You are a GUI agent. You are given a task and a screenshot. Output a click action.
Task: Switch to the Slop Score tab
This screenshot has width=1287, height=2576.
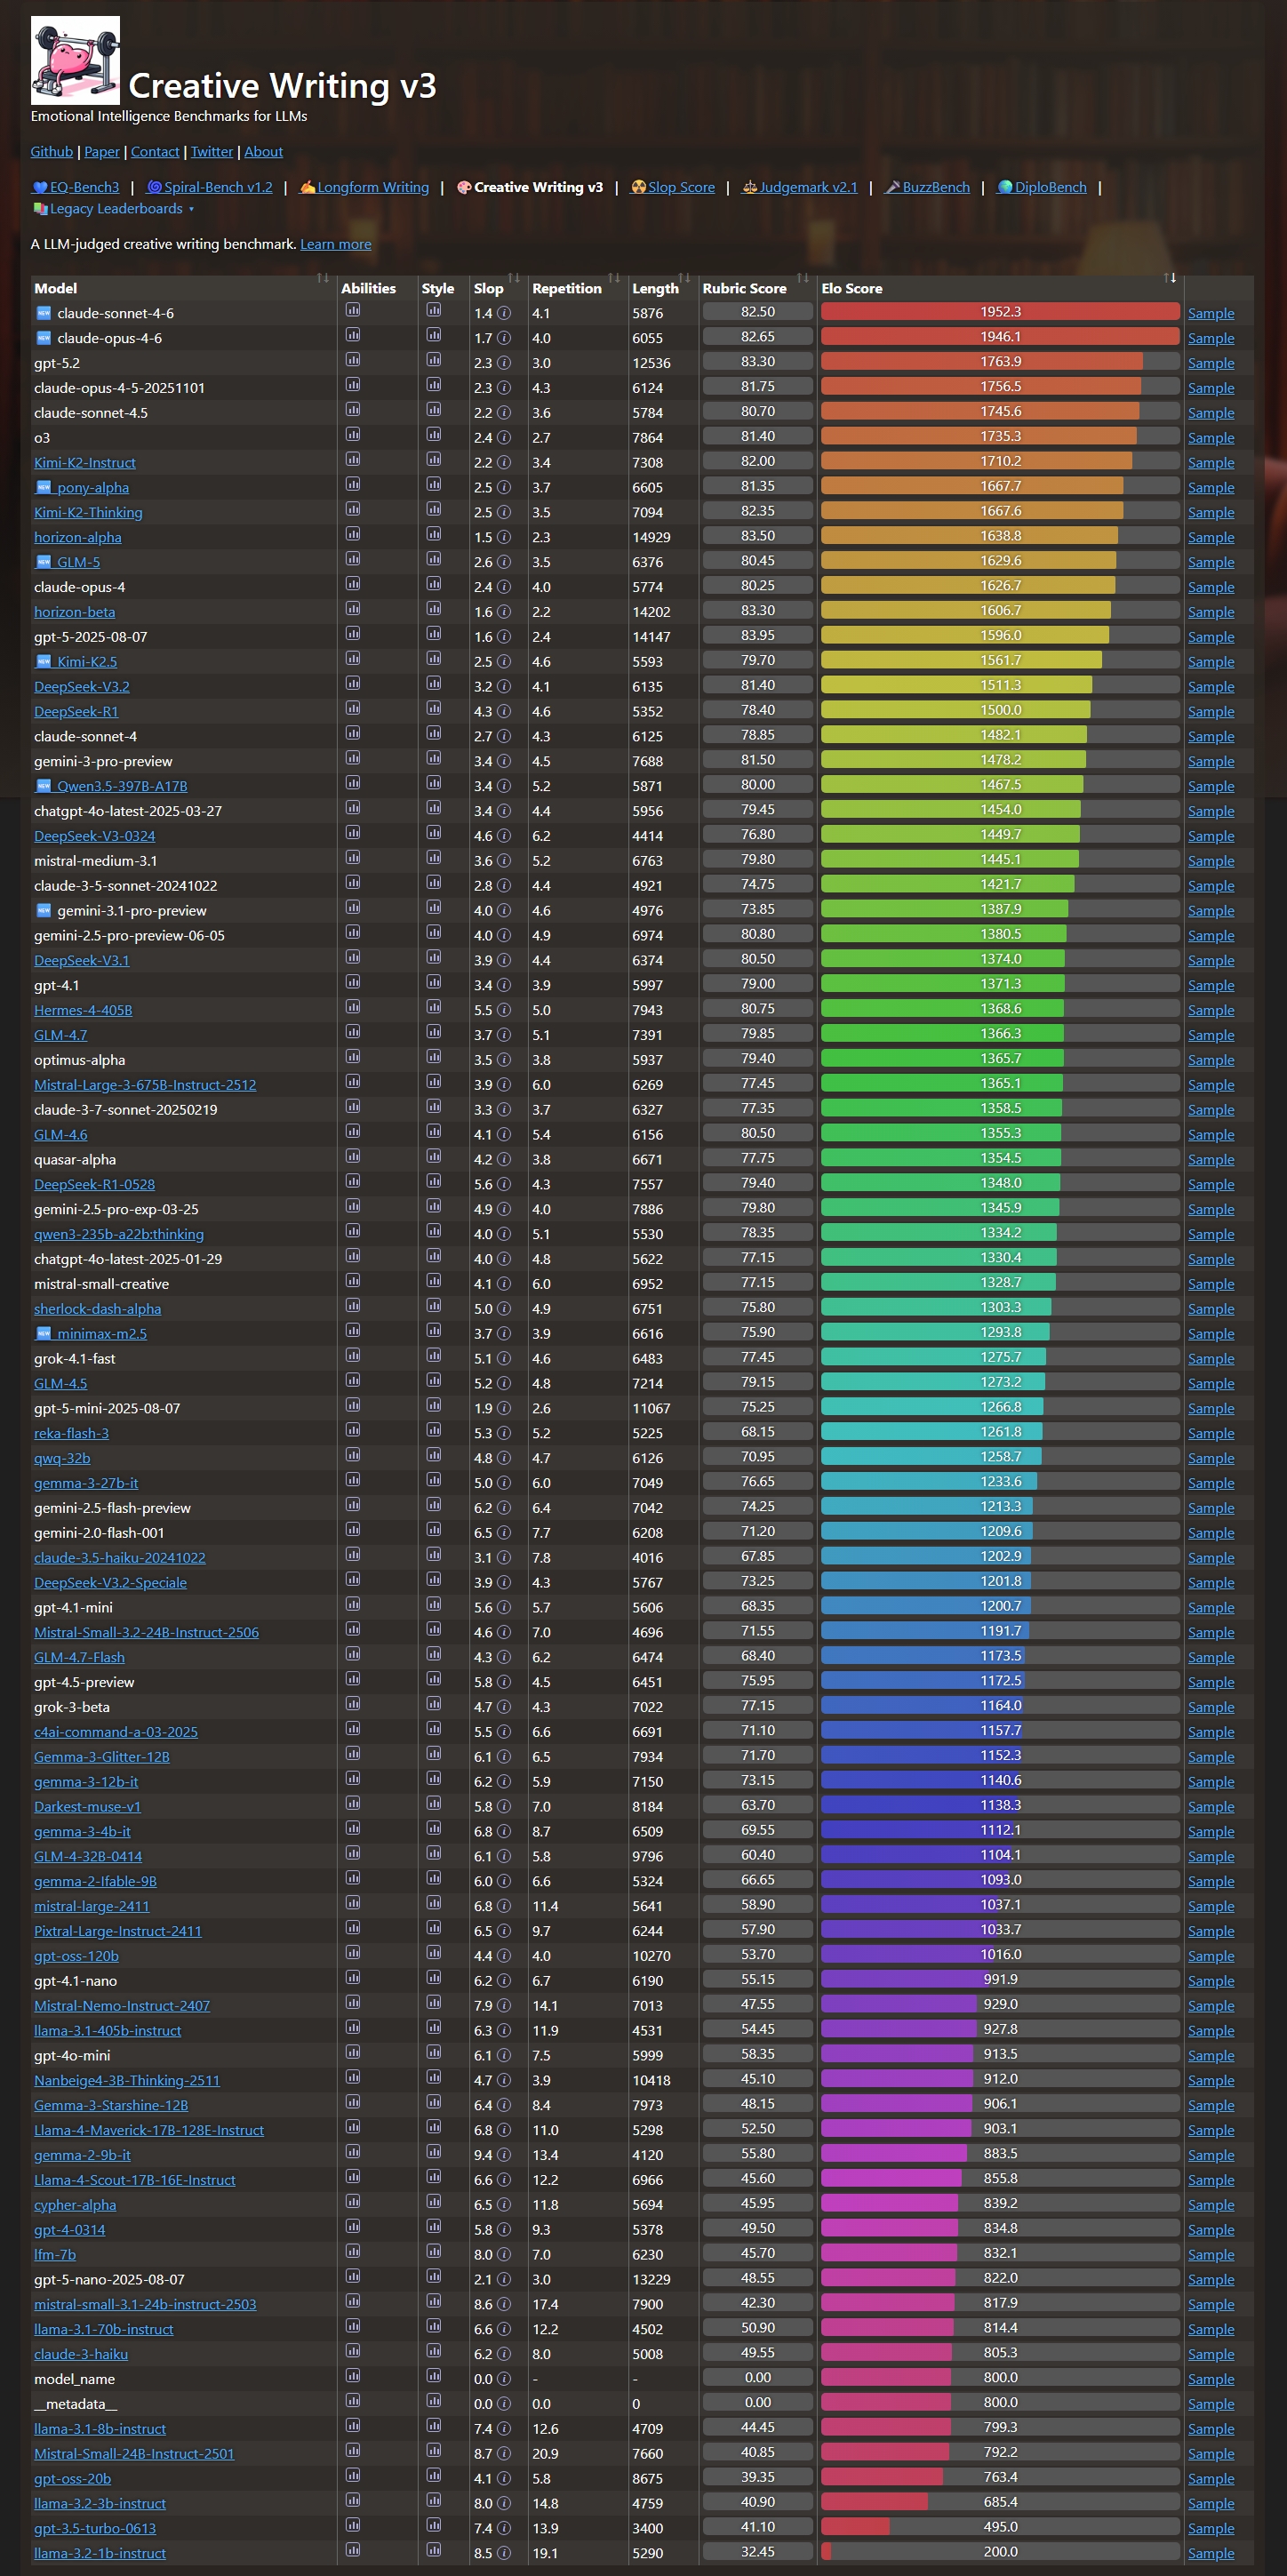pos(673,187)
